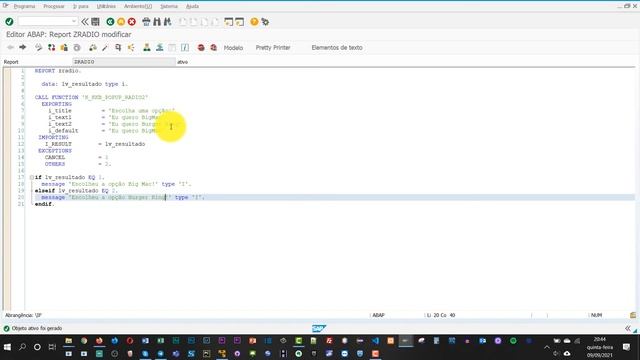Click the yellow Exit icon
This screenshot has width=640, height=360.
(x=121, y=22)
